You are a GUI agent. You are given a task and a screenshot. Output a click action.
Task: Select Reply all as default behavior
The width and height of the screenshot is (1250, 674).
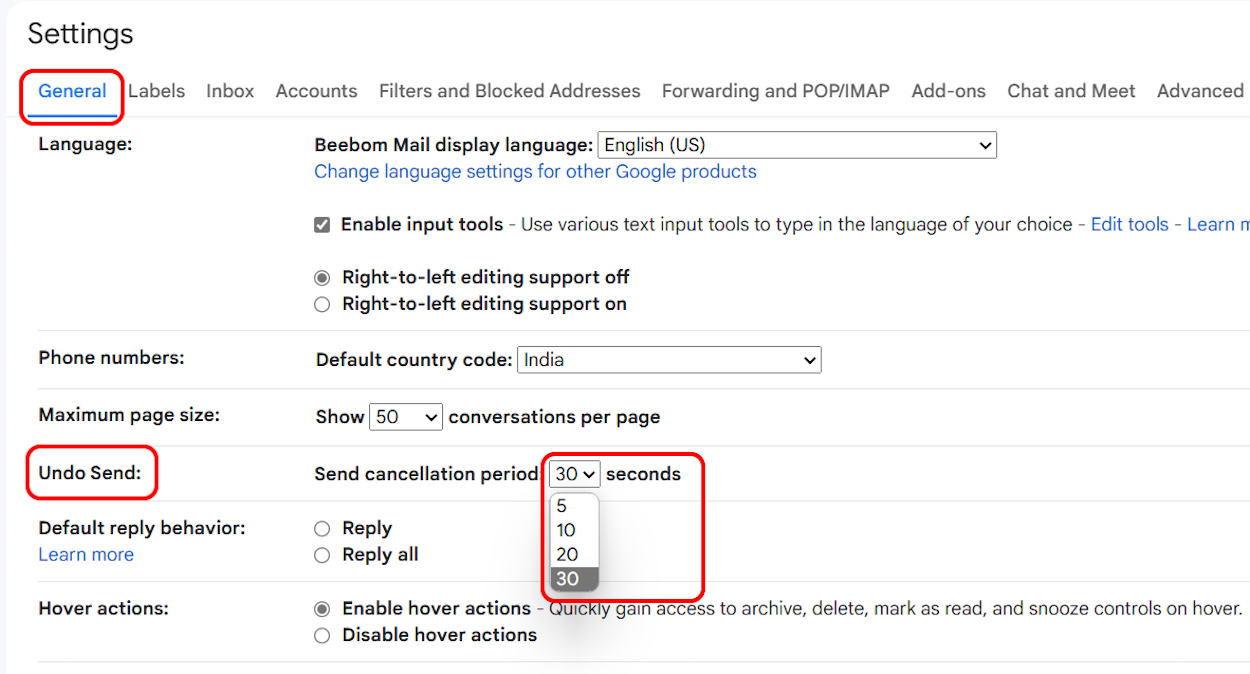(x=322, y=555)
